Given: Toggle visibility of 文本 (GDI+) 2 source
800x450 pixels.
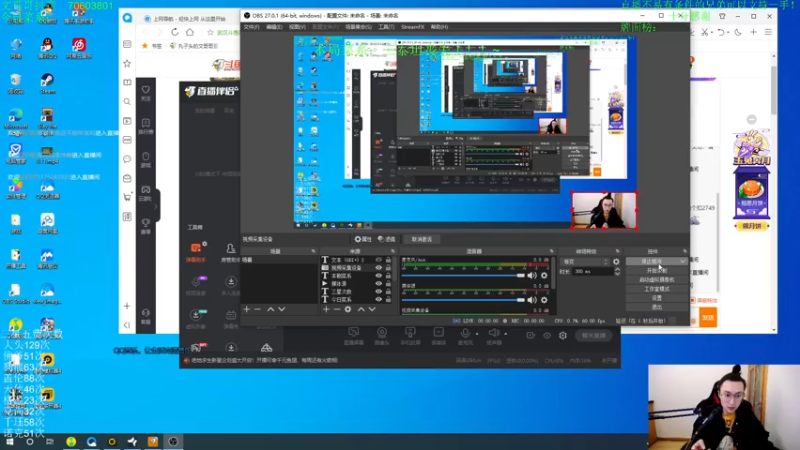Looking at the screenshot, I should [379, 260].
